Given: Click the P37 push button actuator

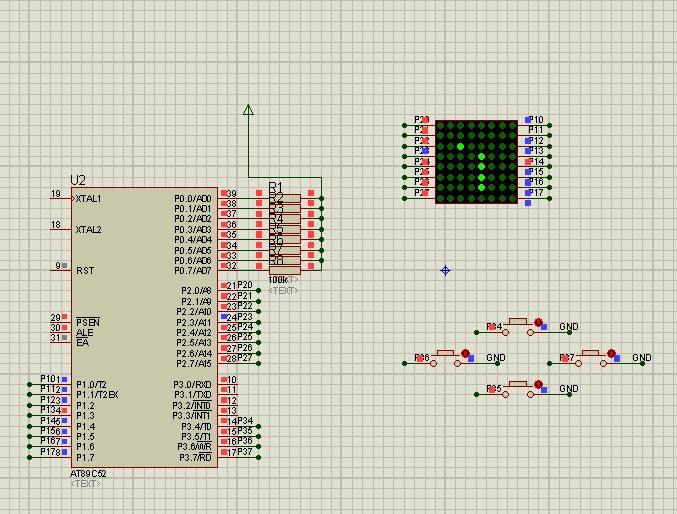Looking at the screenshot, I should (x=590, y=353).
